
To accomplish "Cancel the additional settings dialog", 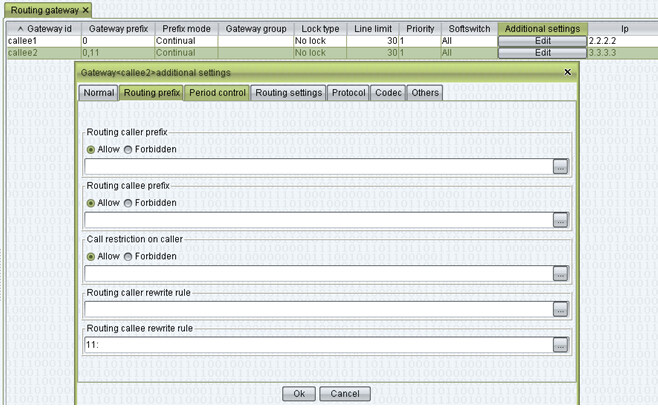I will (x=345, y=394).
